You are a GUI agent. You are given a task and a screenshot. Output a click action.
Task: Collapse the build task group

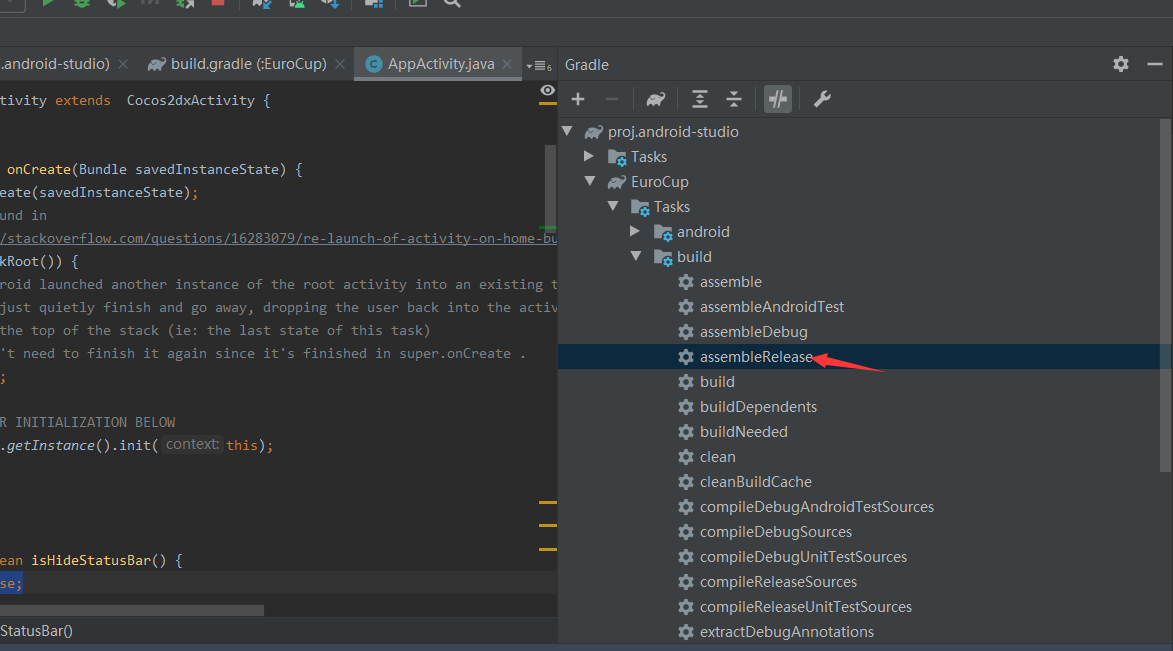pos(636,257)
